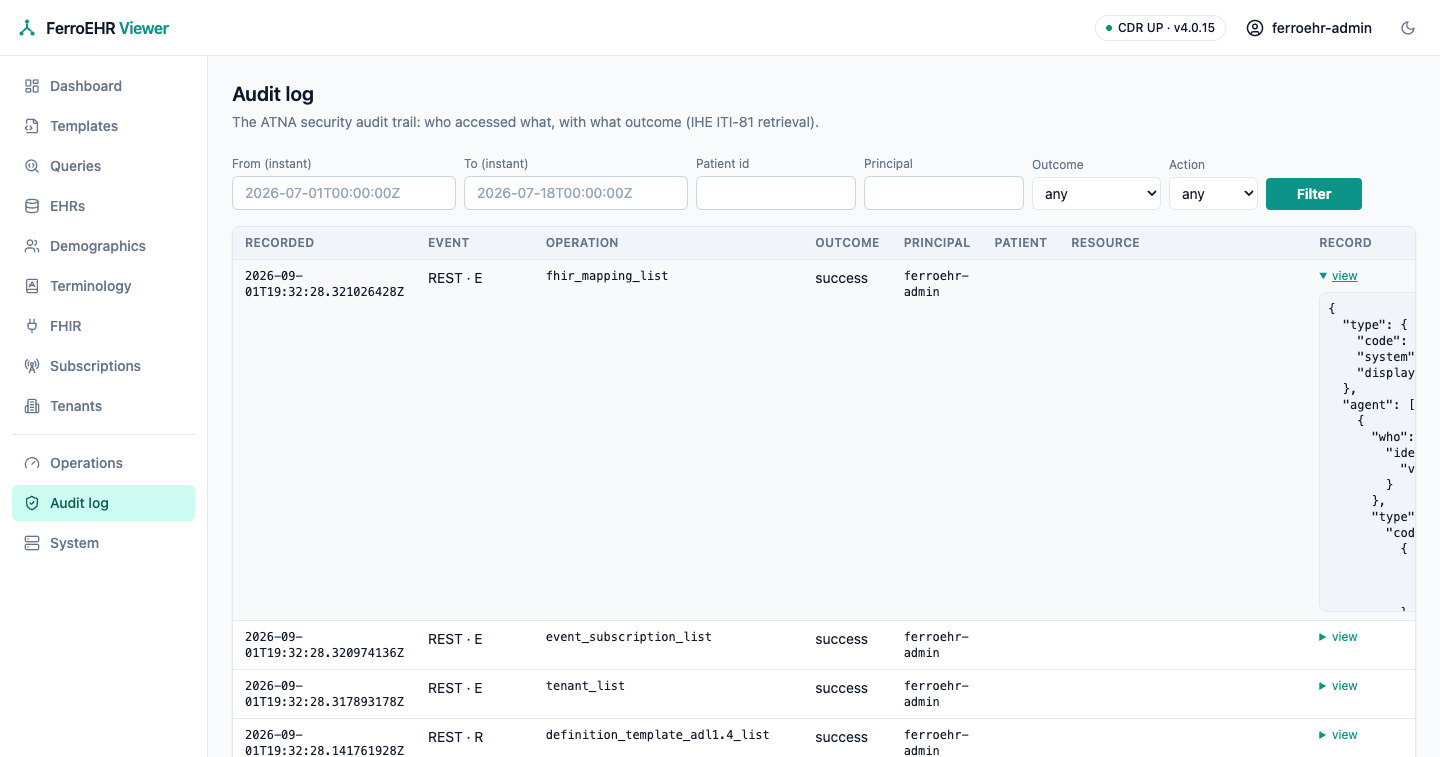Screen dimensions: 1440x757
Task: Click definition_template_adl1.4_list operation cell
Action: [658, 735]
